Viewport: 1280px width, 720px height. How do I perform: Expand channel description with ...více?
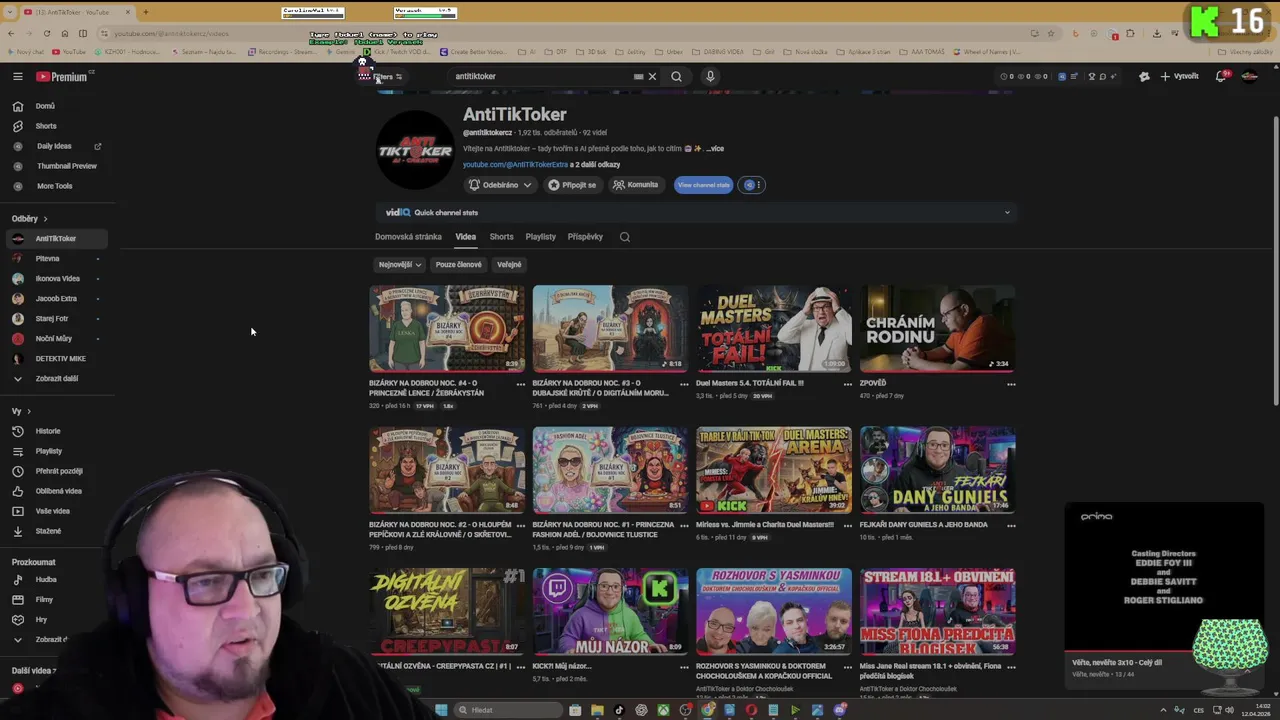(714, 148)
